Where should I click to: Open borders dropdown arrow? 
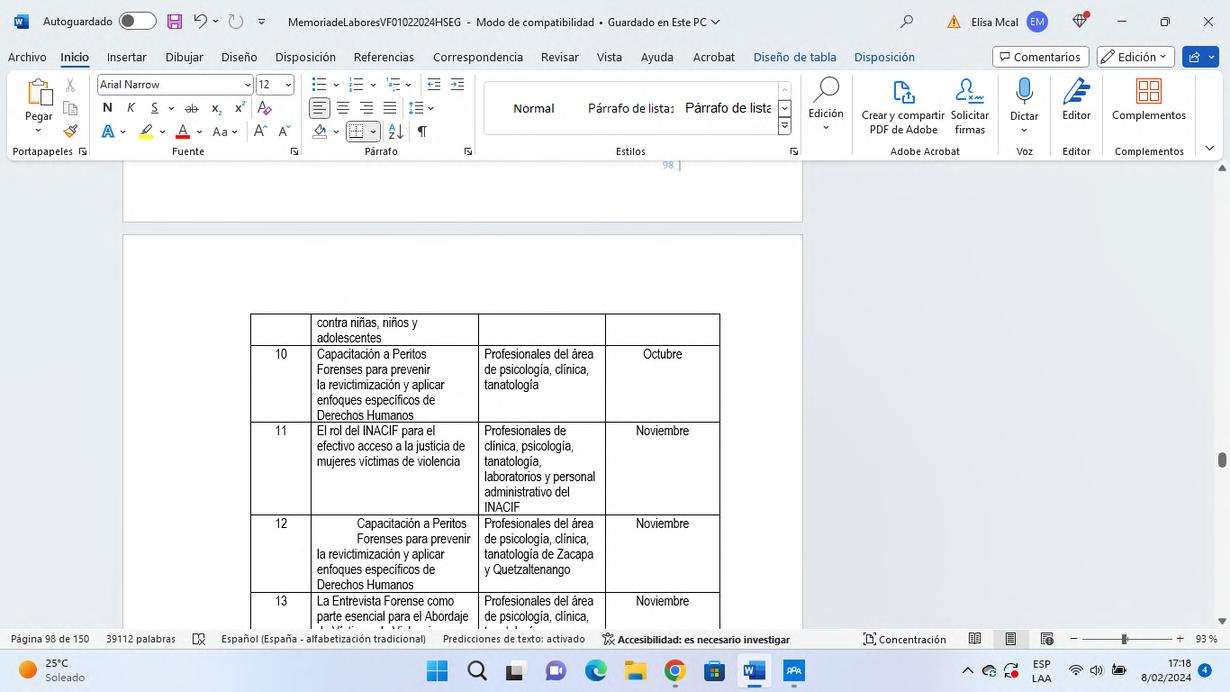point(373,132)
